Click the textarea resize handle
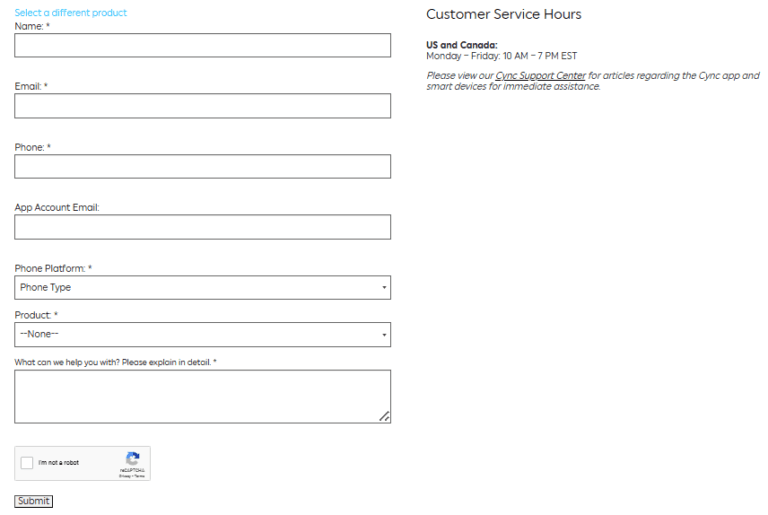Screen dimensions: 768x515 [x=384, y=417]
